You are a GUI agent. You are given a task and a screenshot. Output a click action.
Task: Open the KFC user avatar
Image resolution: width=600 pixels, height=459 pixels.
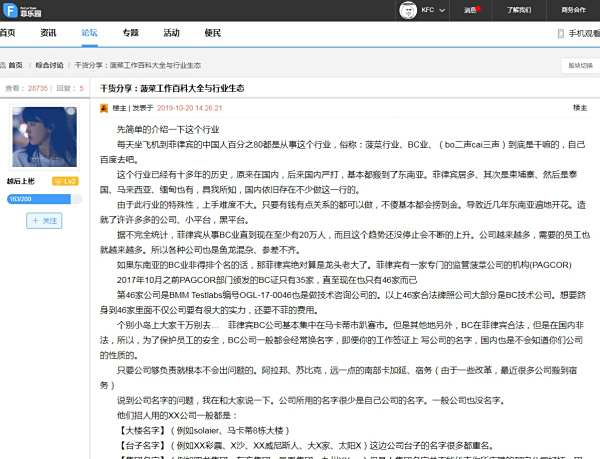tap(408, 10)
